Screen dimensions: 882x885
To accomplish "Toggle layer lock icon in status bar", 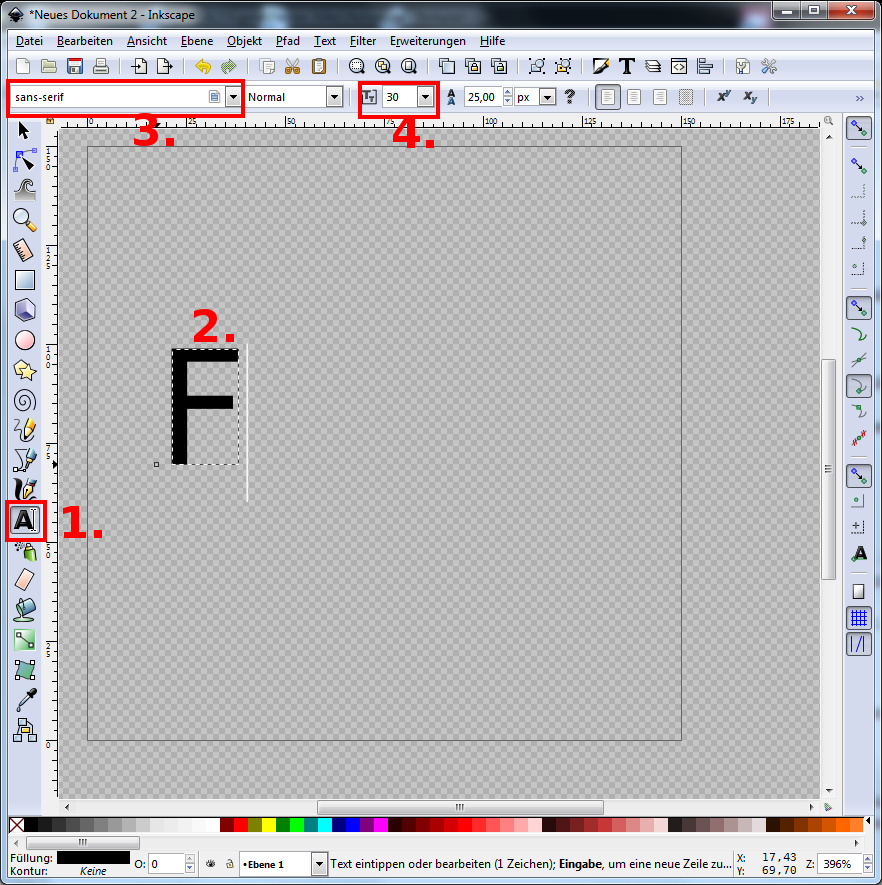I will click(229, 864).
